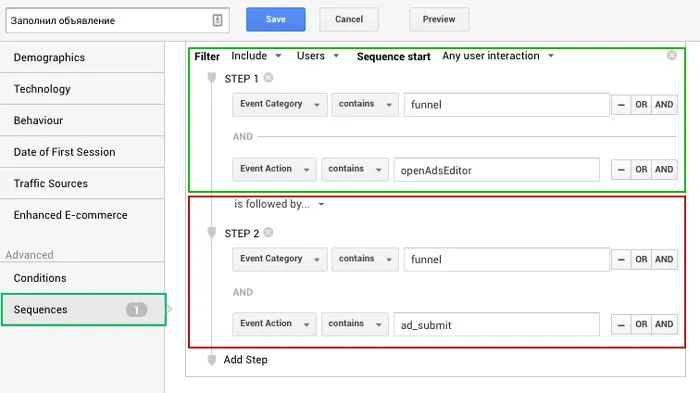
Task: Remove Step 2 Event Category condition (minus)
Action: click(621, 259)
